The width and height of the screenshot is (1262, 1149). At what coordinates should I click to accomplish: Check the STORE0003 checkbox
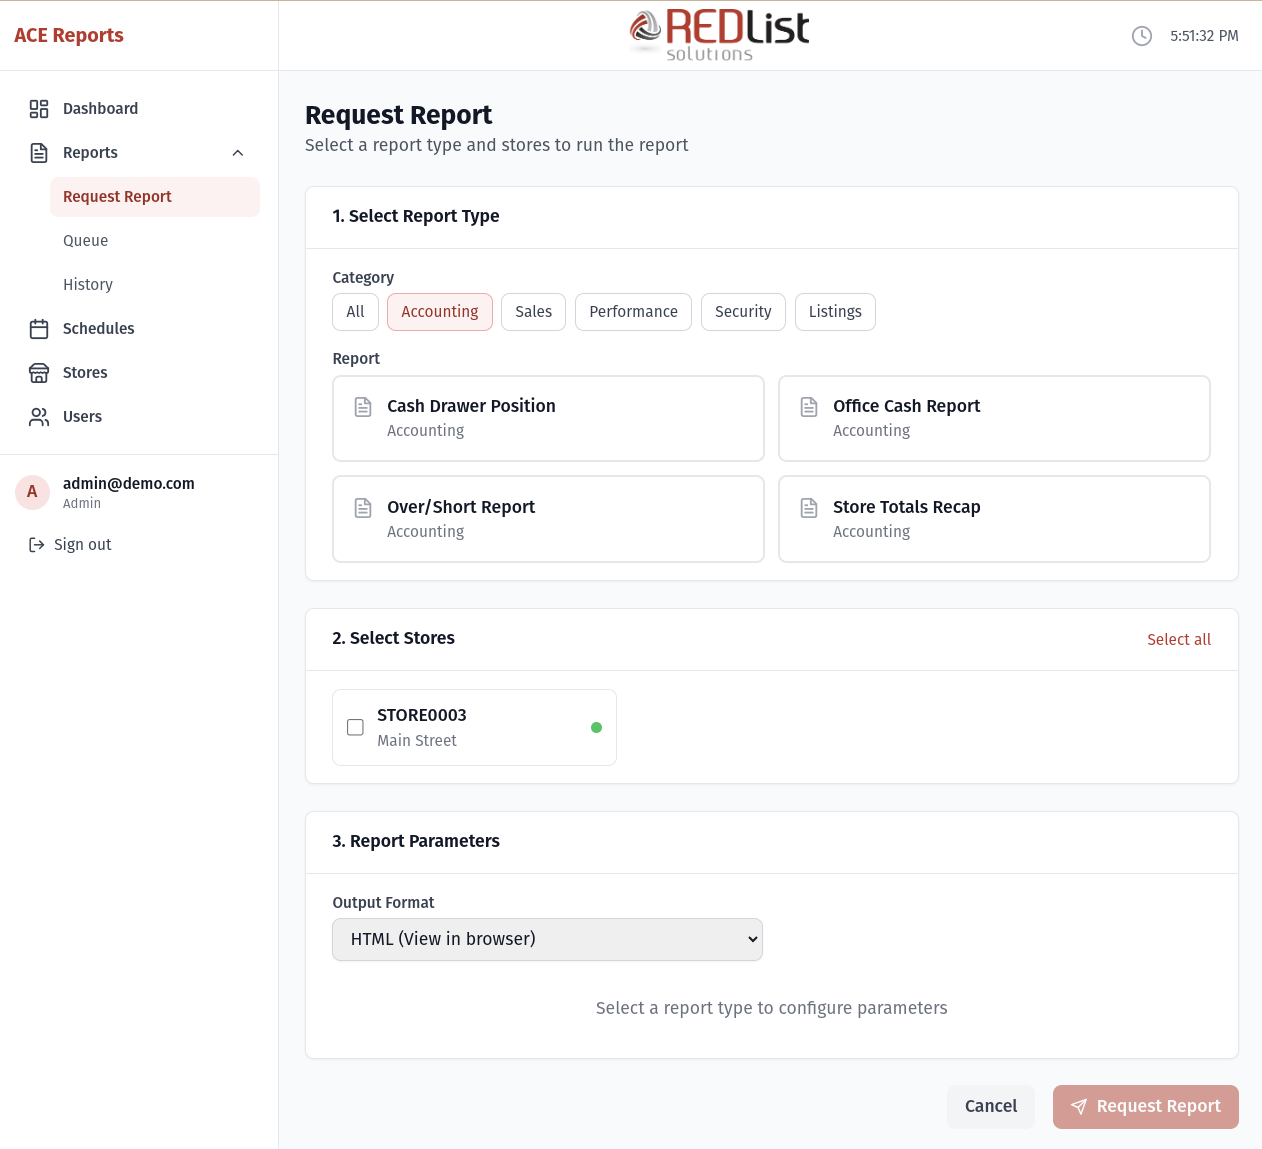point(355,727)
